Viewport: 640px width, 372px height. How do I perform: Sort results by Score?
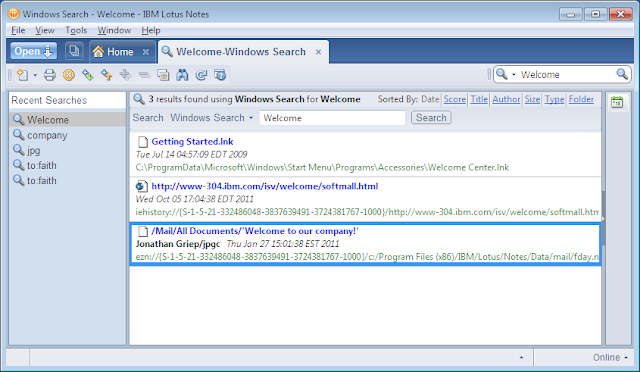click(455, 99)
